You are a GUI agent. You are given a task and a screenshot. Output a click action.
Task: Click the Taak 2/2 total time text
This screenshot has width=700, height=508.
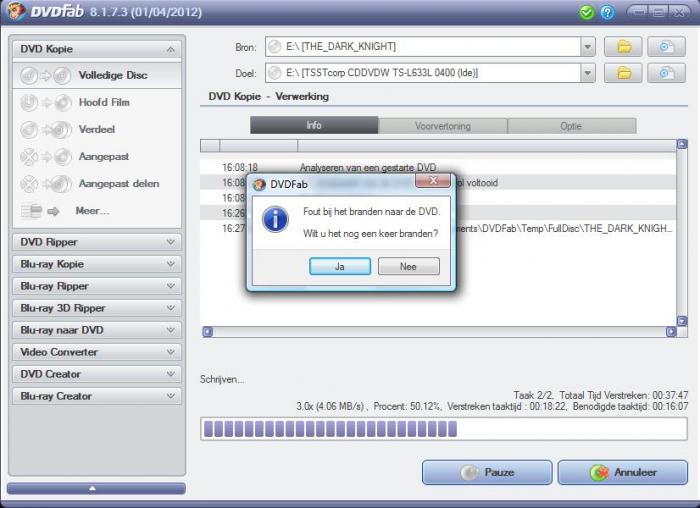(600, 396)
